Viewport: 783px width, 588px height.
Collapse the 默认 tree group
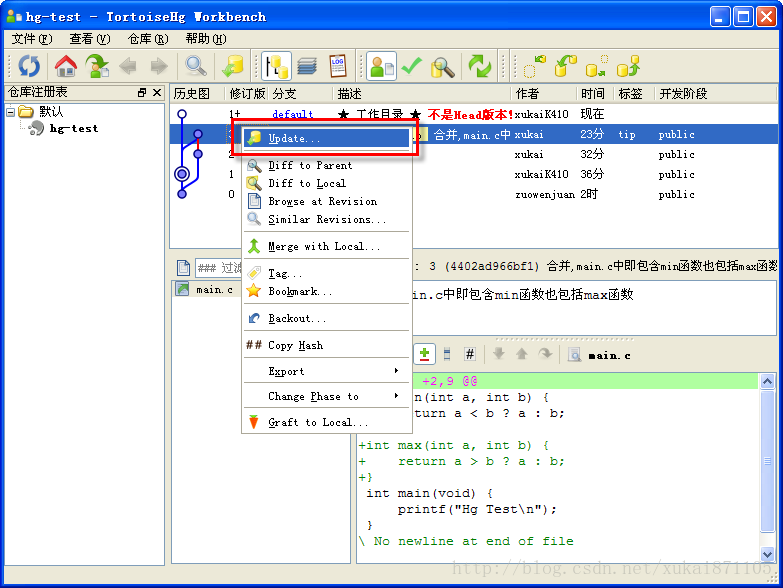point(10,112)
